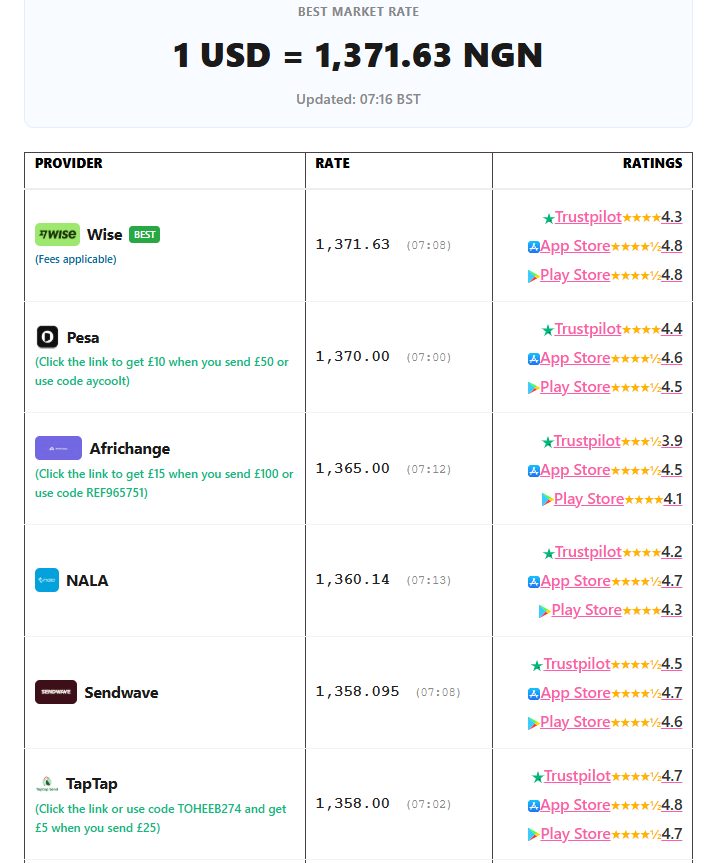
Task: Click Wise's '(Fees applicable)' note
Action: (76, 259)
